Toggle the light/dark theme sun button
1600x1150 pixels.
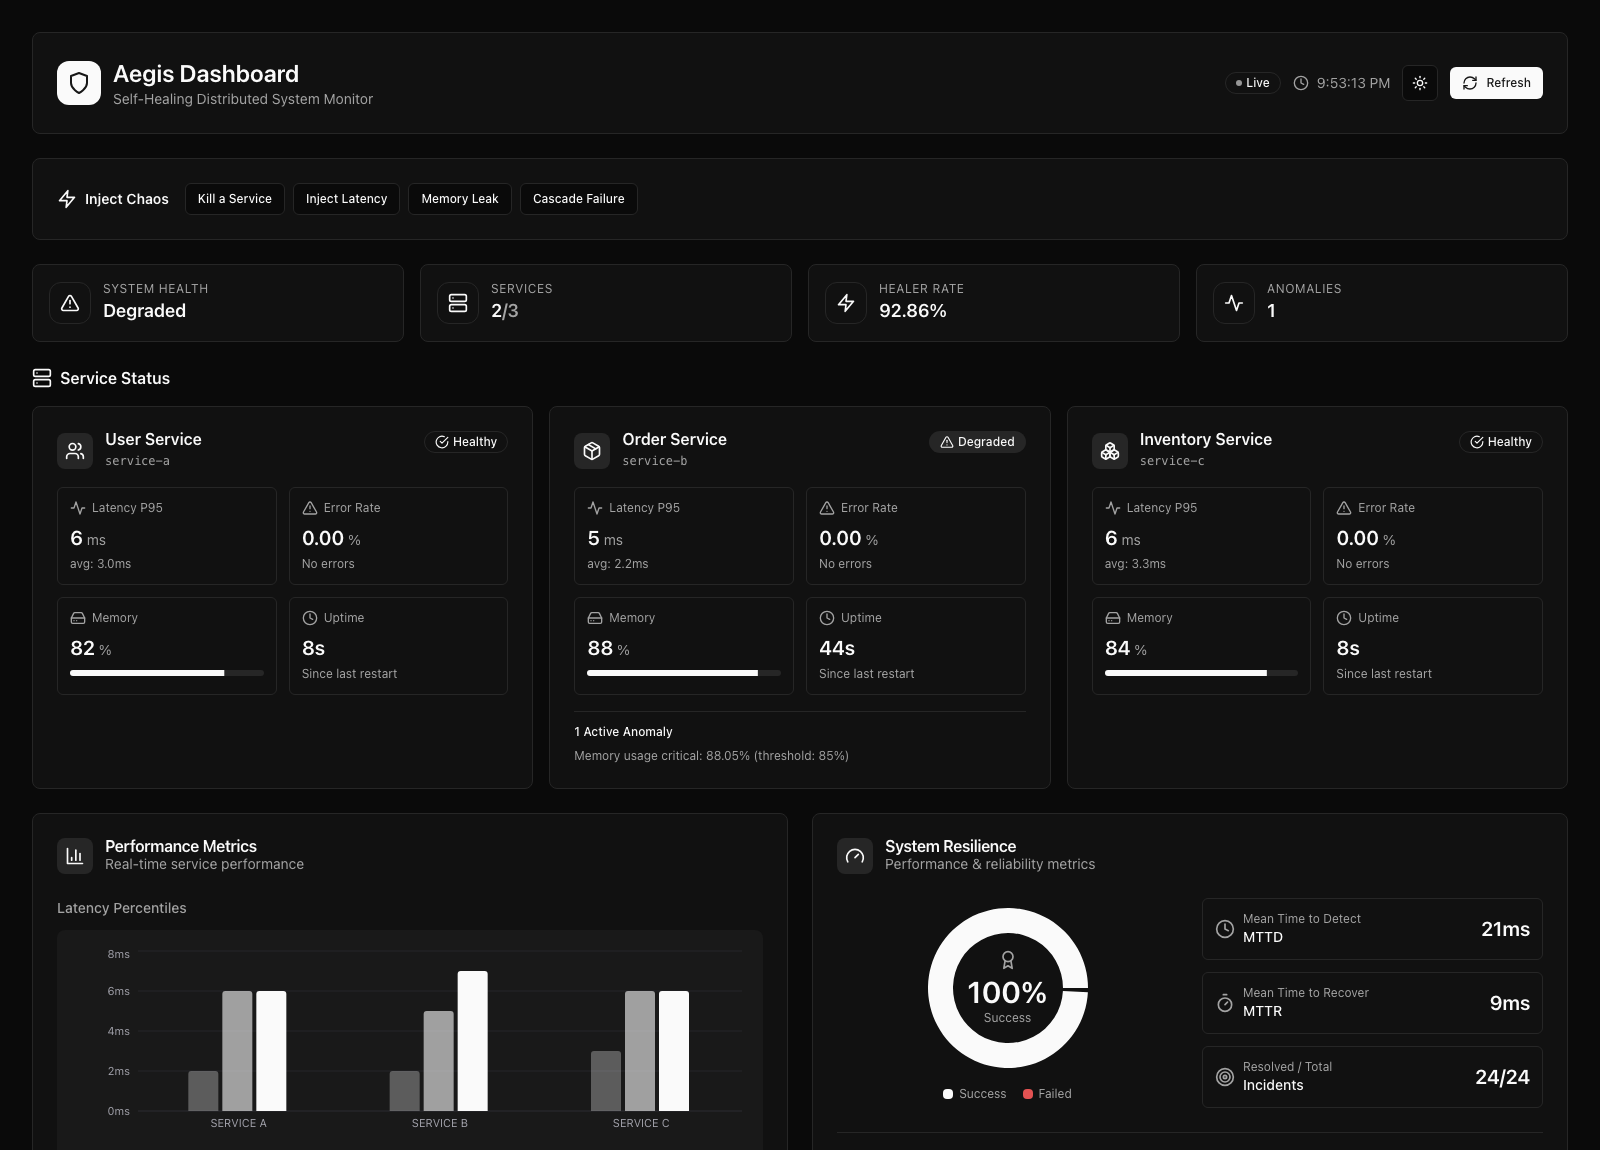pyautogui.click(x=1420, y=83)
